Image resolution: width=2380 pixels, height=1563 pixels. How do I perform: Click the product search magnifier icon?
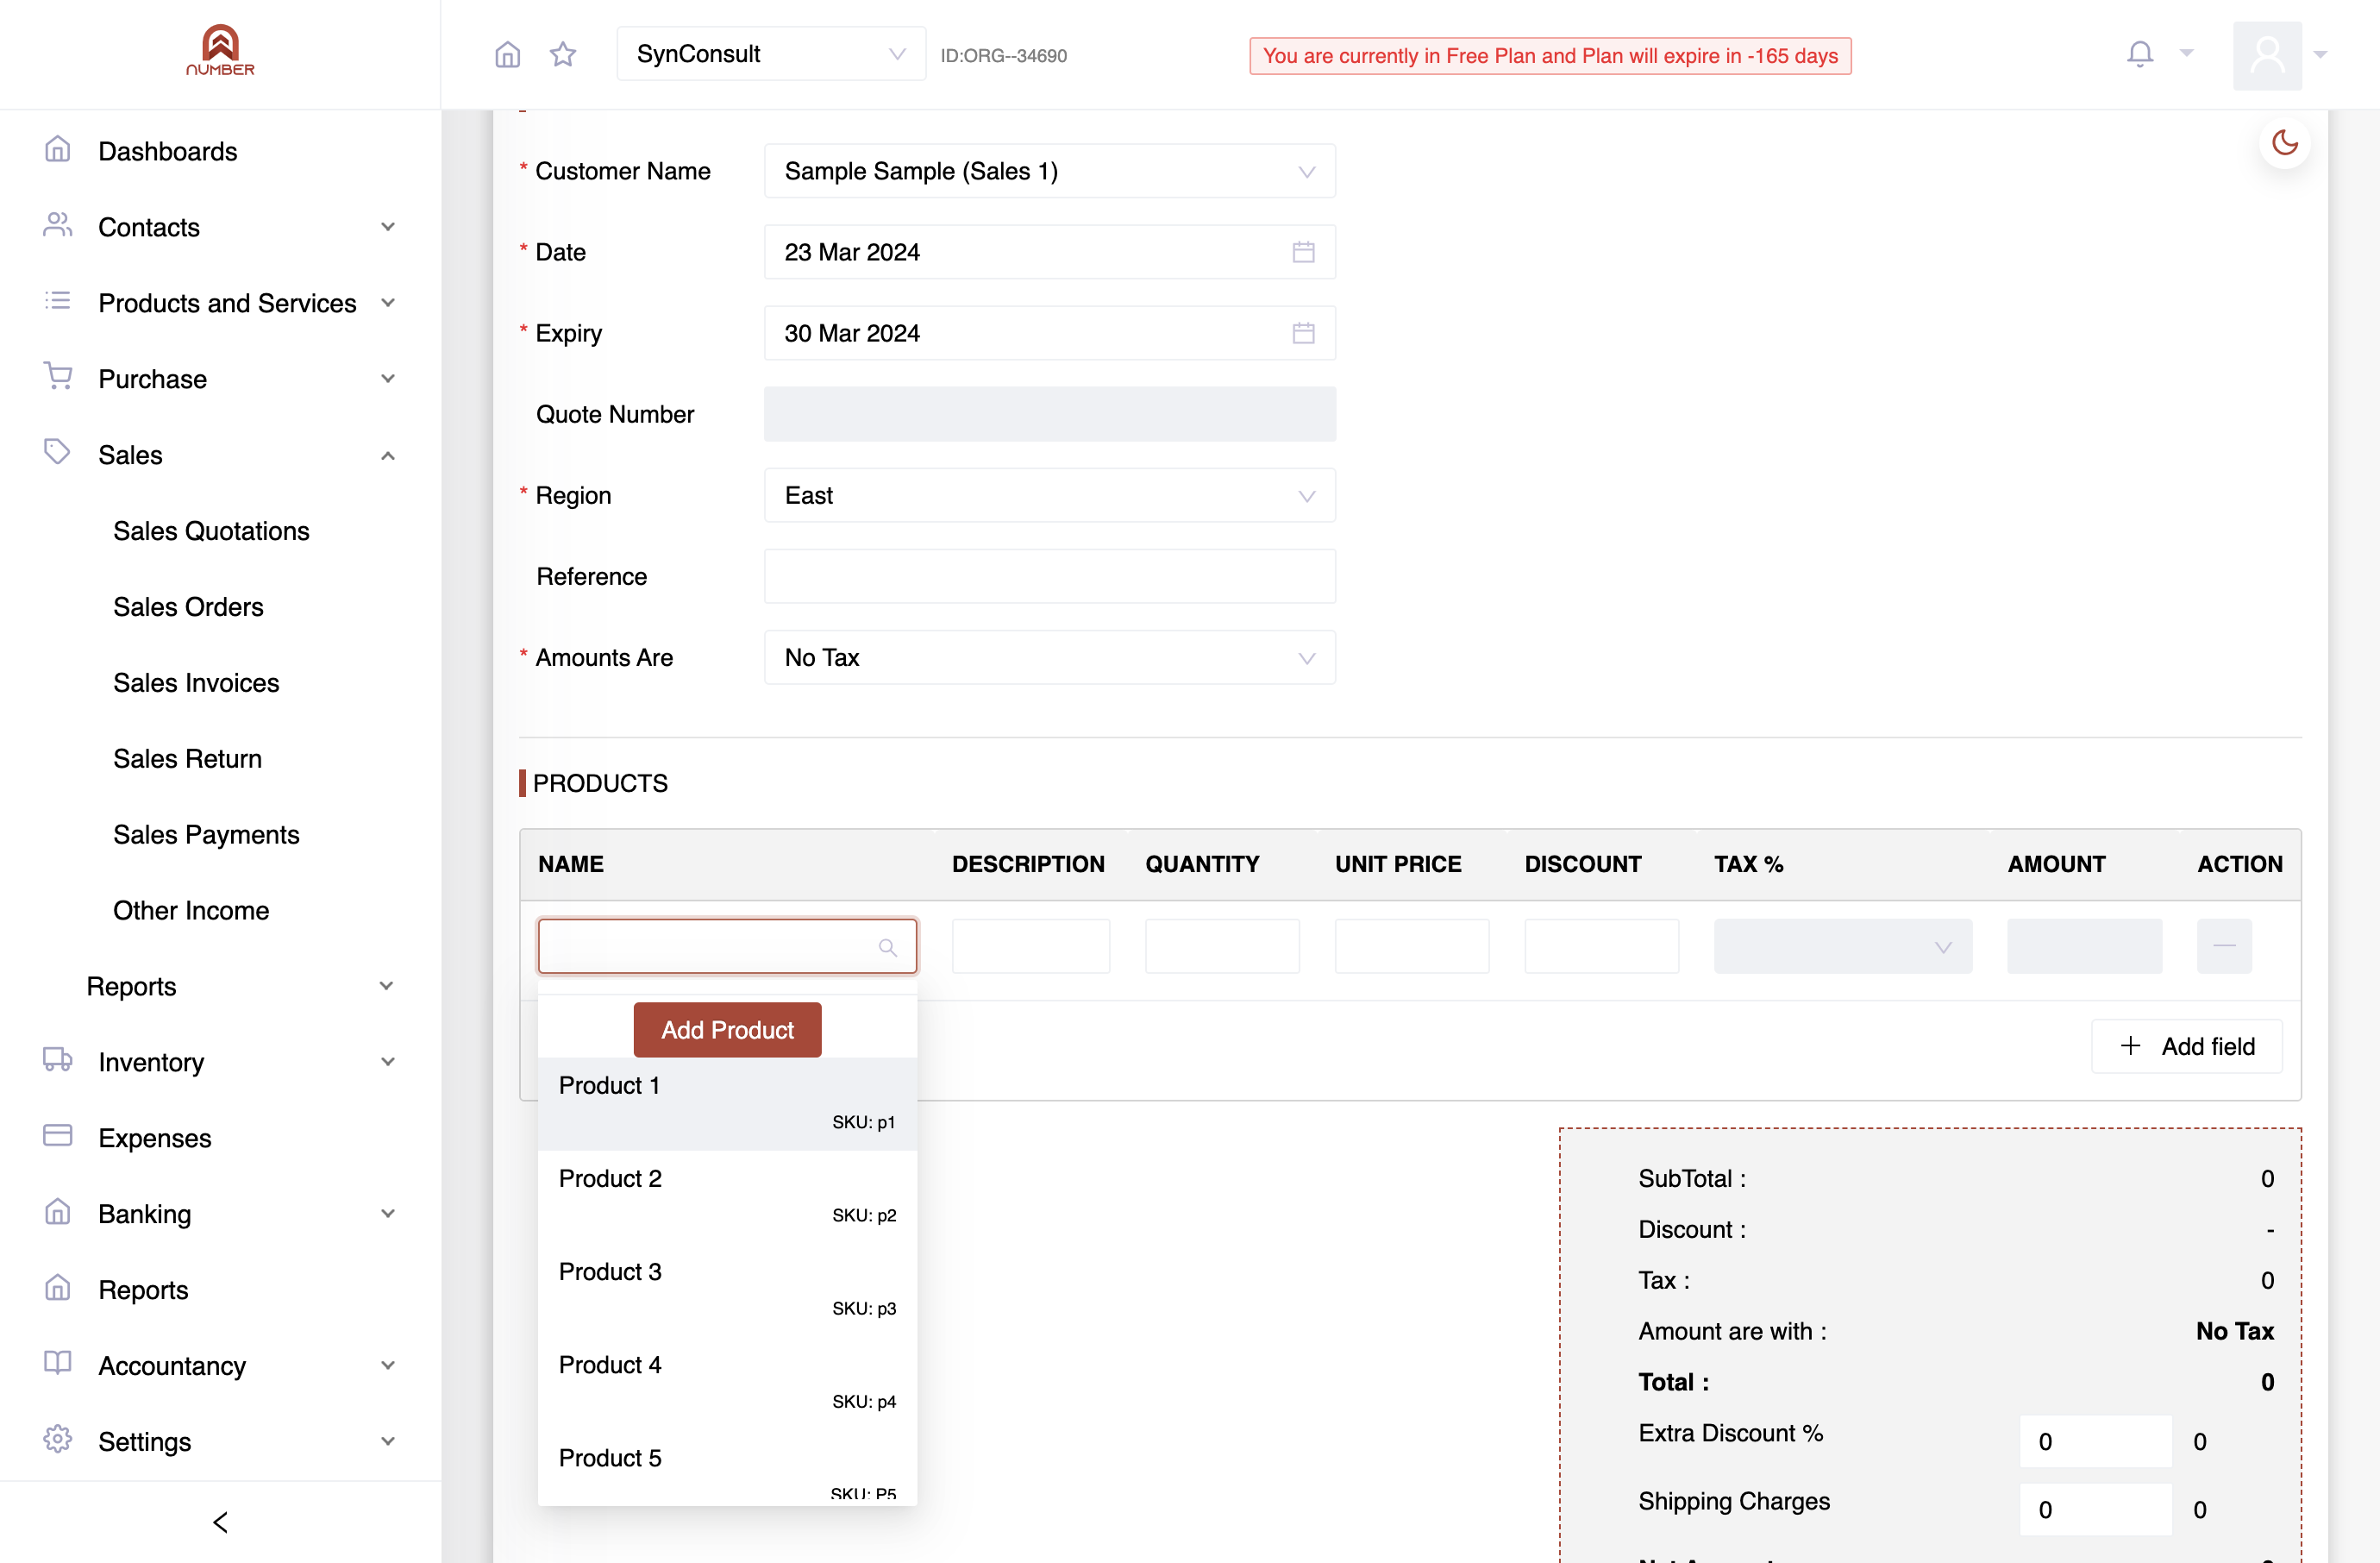[887, 947]
